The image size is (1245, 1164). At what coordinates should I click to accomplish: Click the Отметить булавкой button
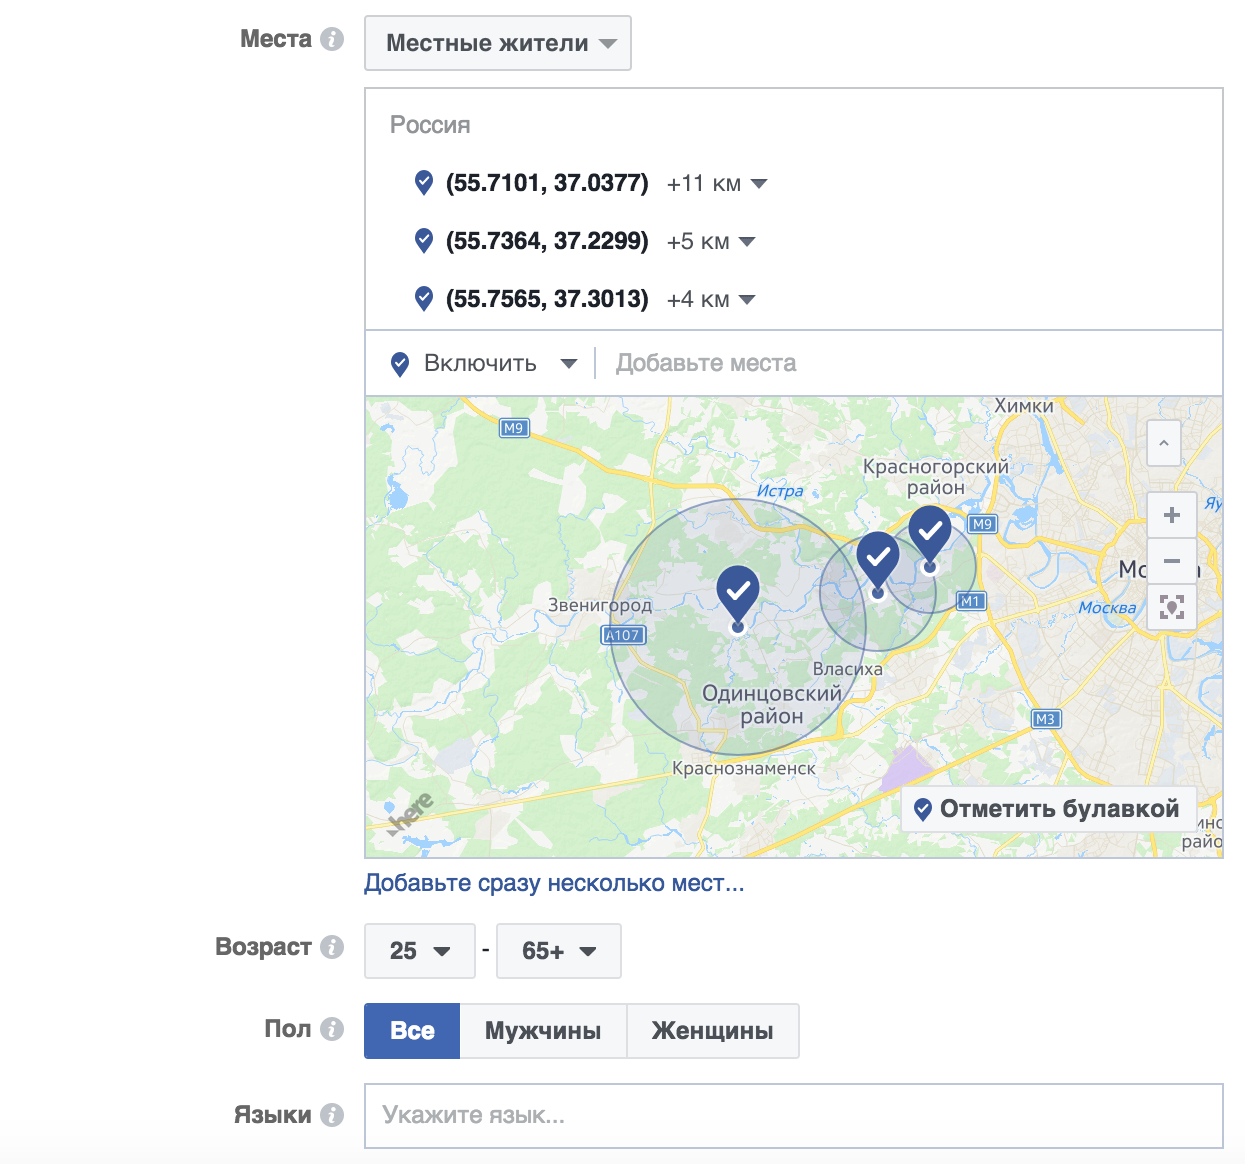1049,809
